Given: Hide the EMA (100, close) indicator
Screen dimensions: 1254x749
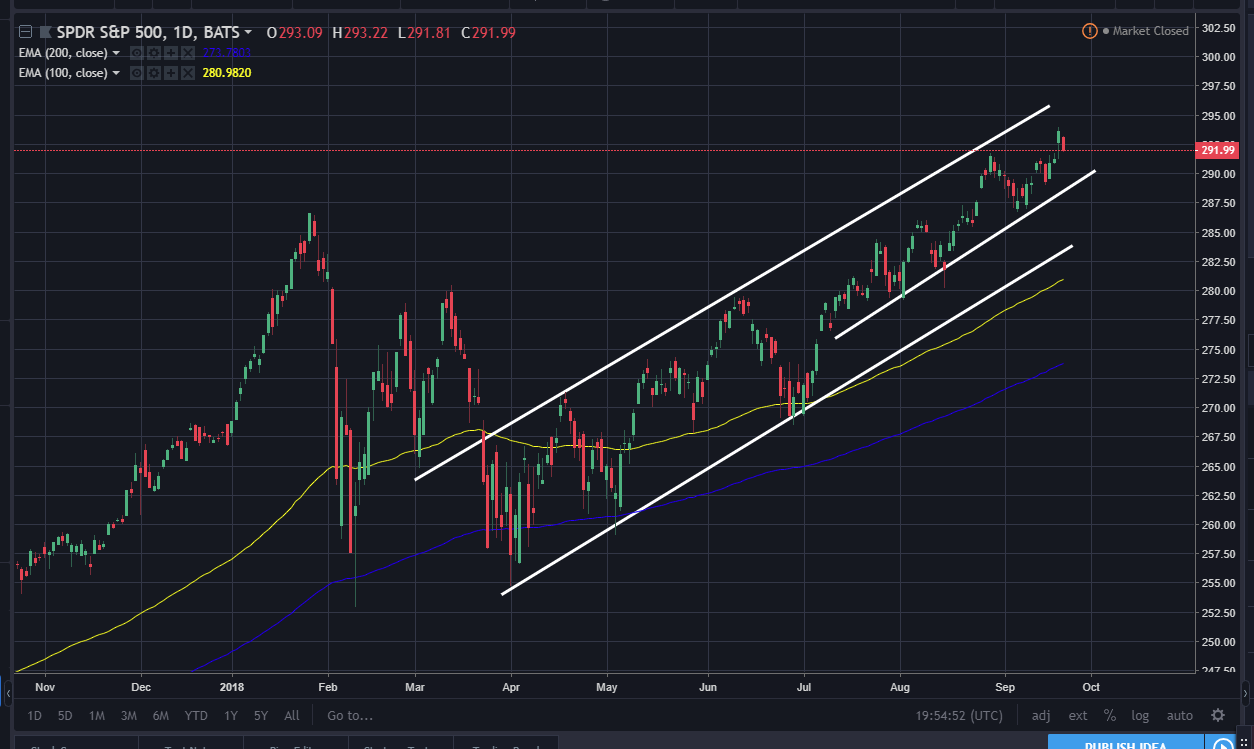Looking at the screenshot, I should click(136, 72).
